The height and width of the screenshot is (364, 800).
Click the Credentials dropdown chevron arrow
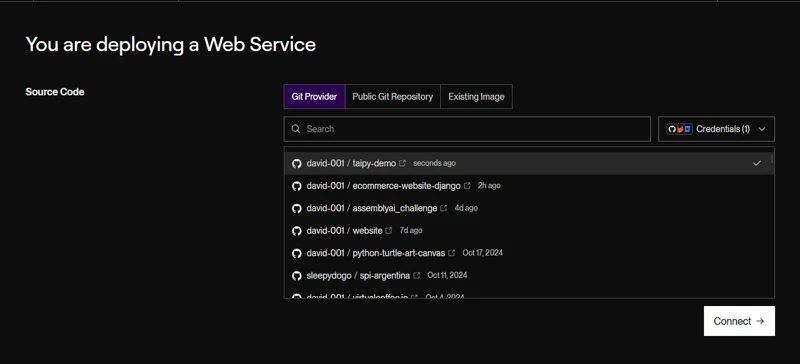pos(762,129)
